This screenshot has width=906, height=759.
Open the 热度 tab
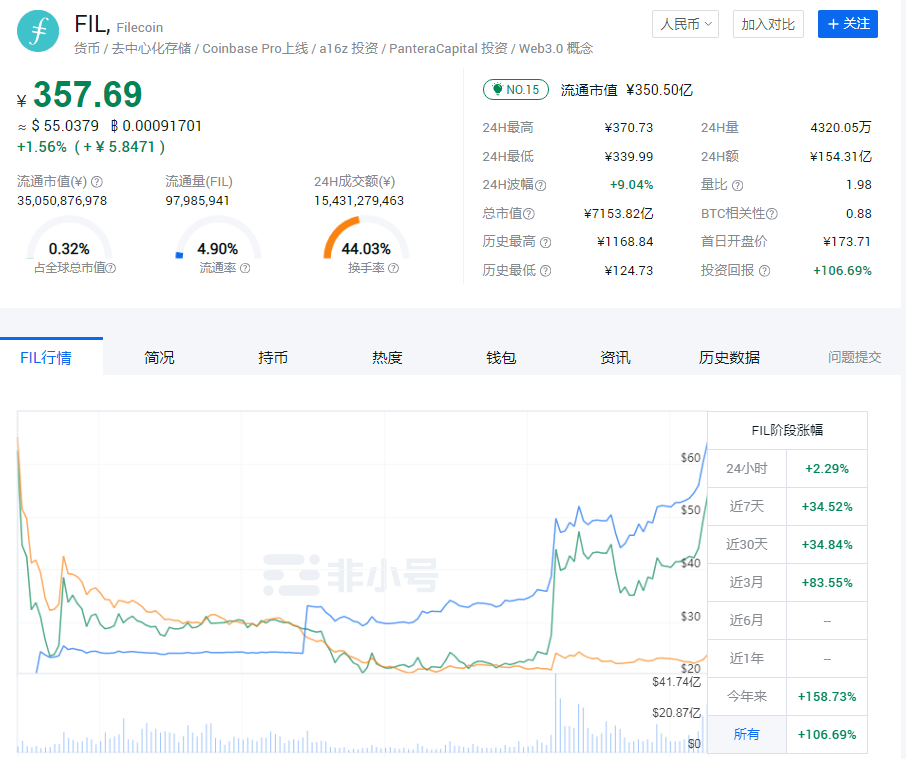[387, 358]
